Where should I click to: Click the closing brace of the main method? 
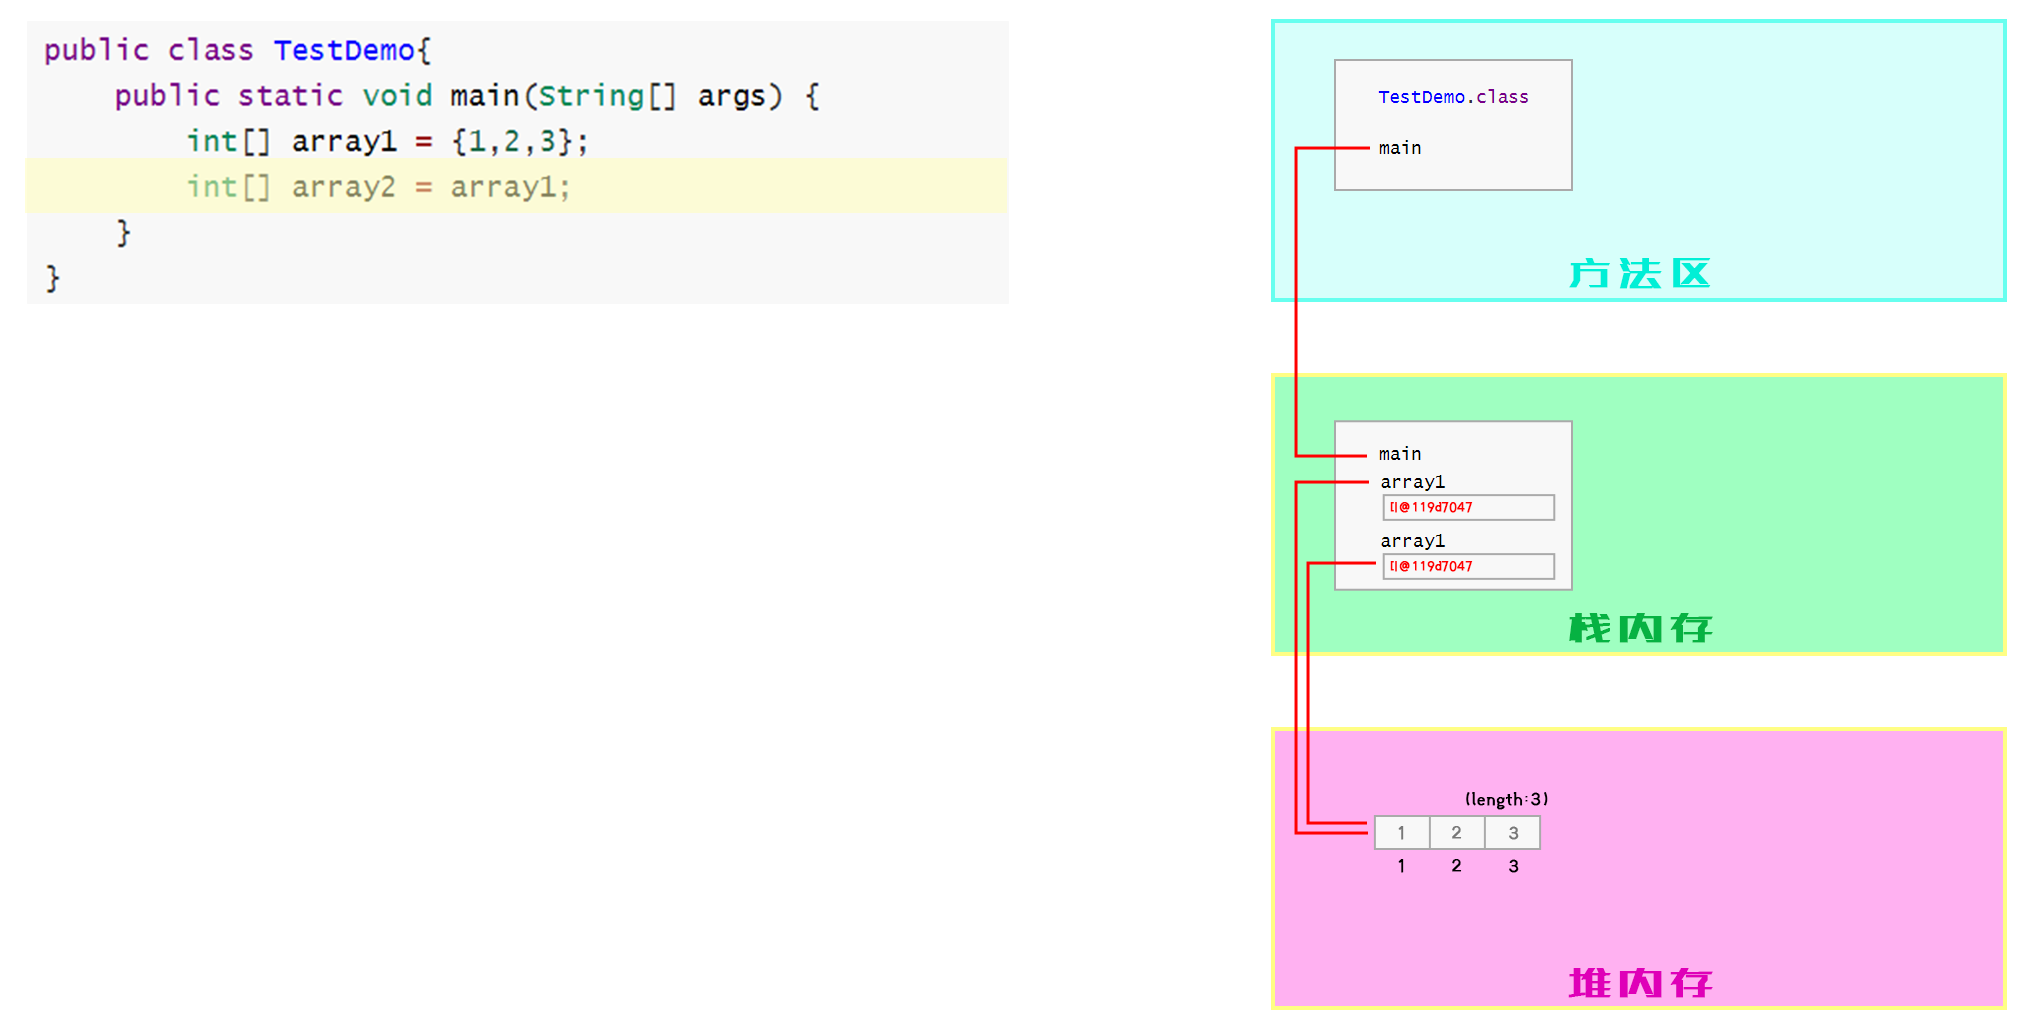pos(122,231)
